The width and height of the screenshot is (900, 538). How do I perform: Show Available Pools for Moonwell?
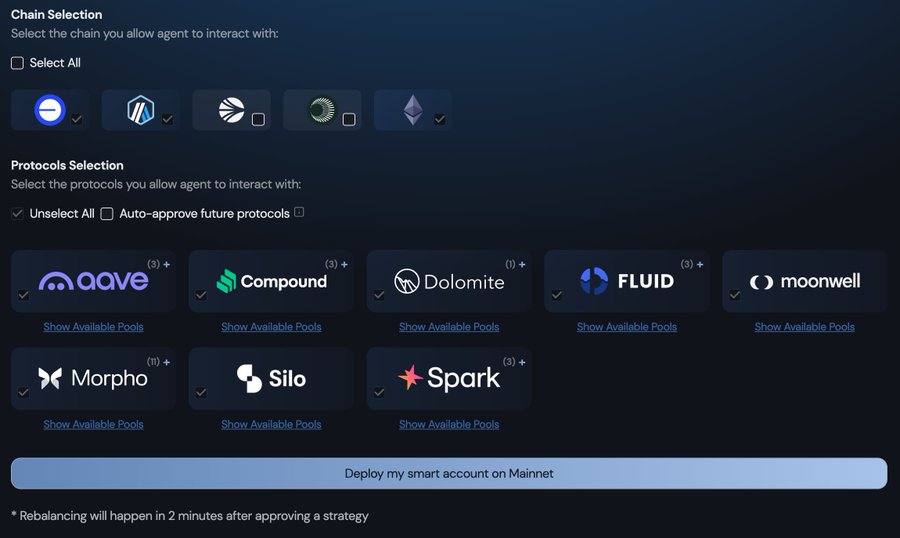tap(805, 327)
